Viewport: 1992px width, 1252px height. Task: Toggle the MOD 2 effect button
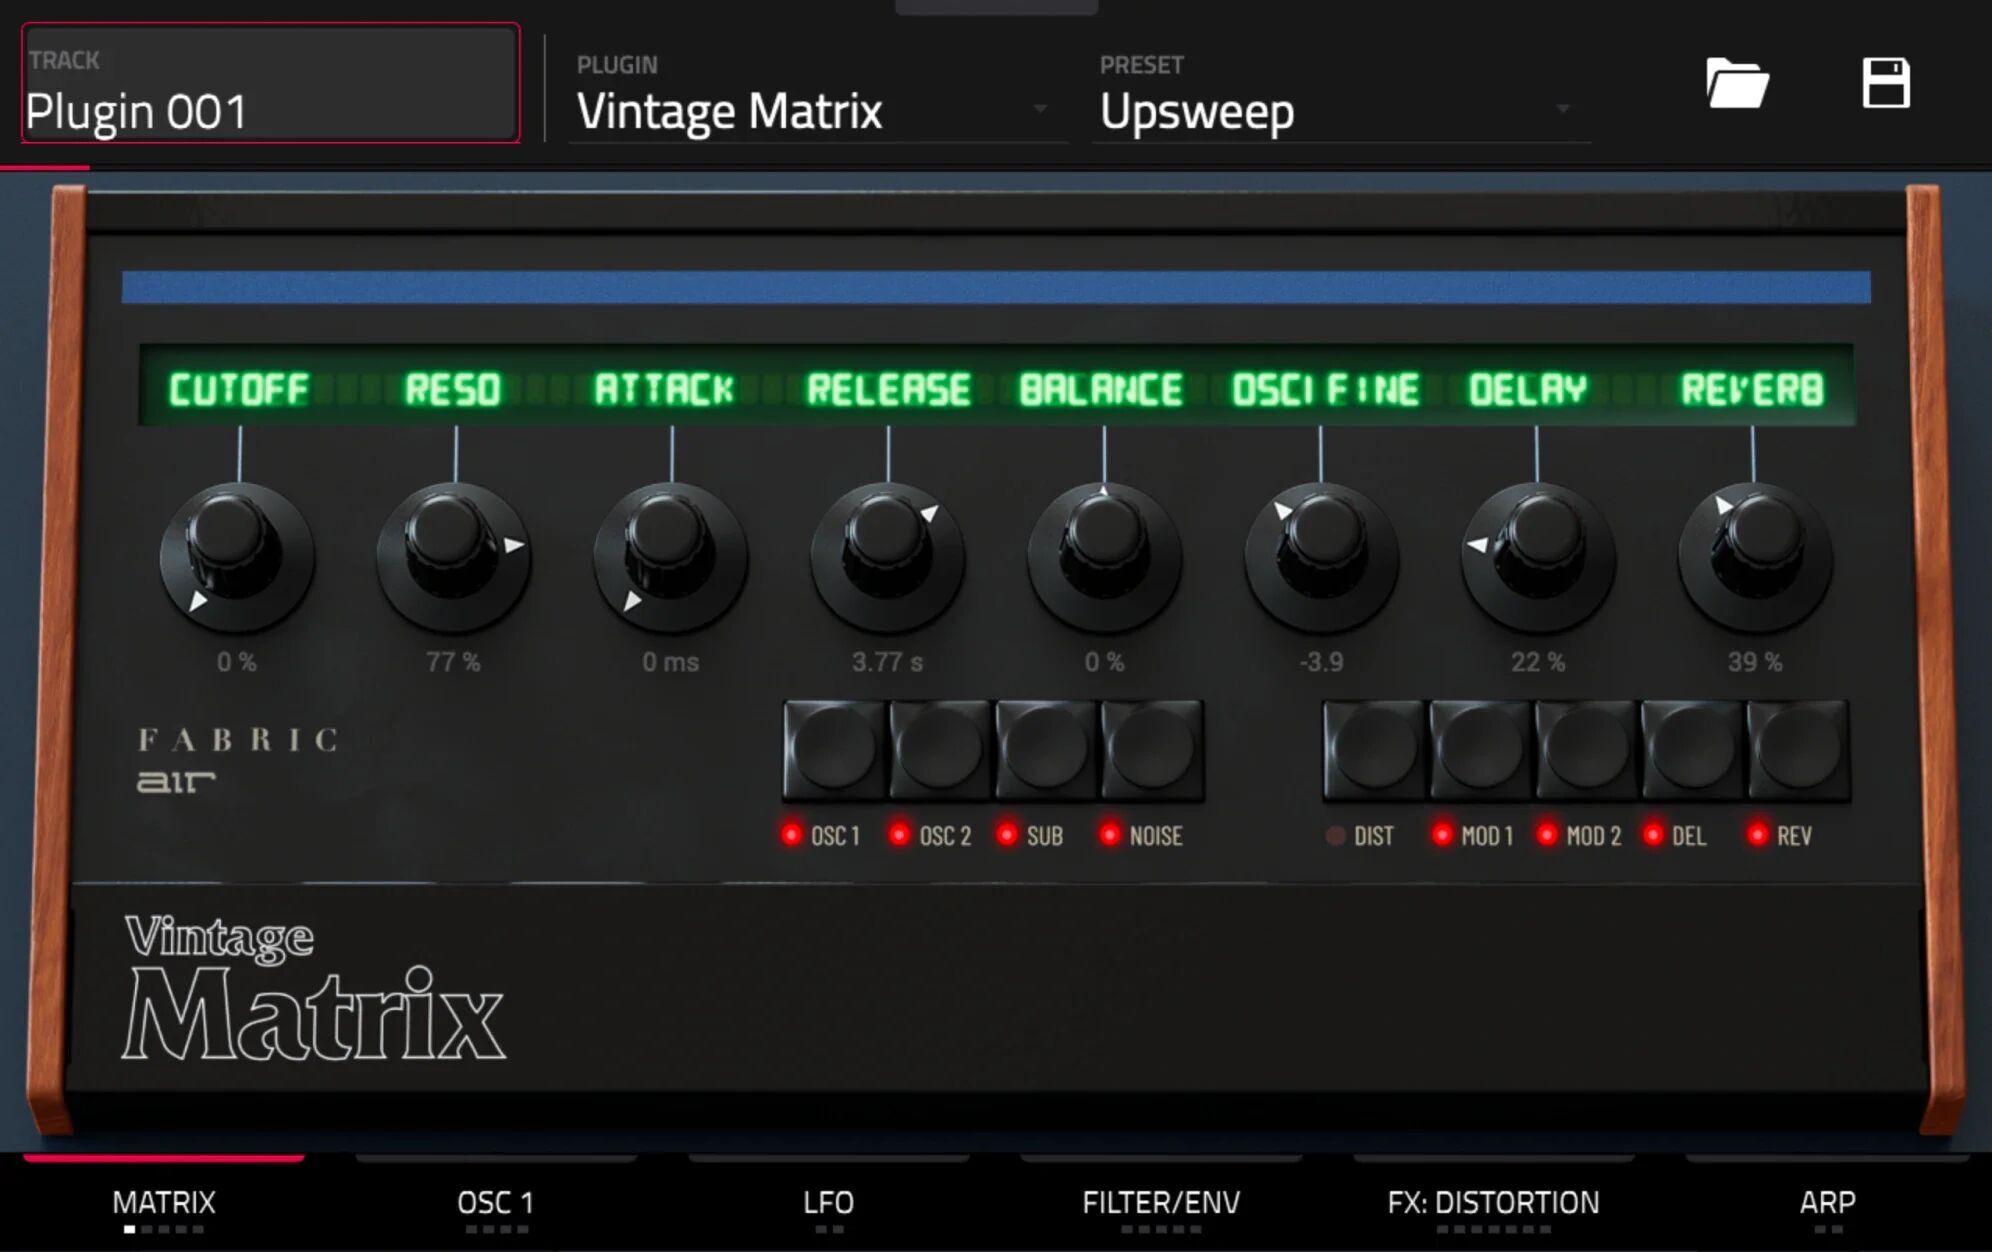coord(1587,750)
